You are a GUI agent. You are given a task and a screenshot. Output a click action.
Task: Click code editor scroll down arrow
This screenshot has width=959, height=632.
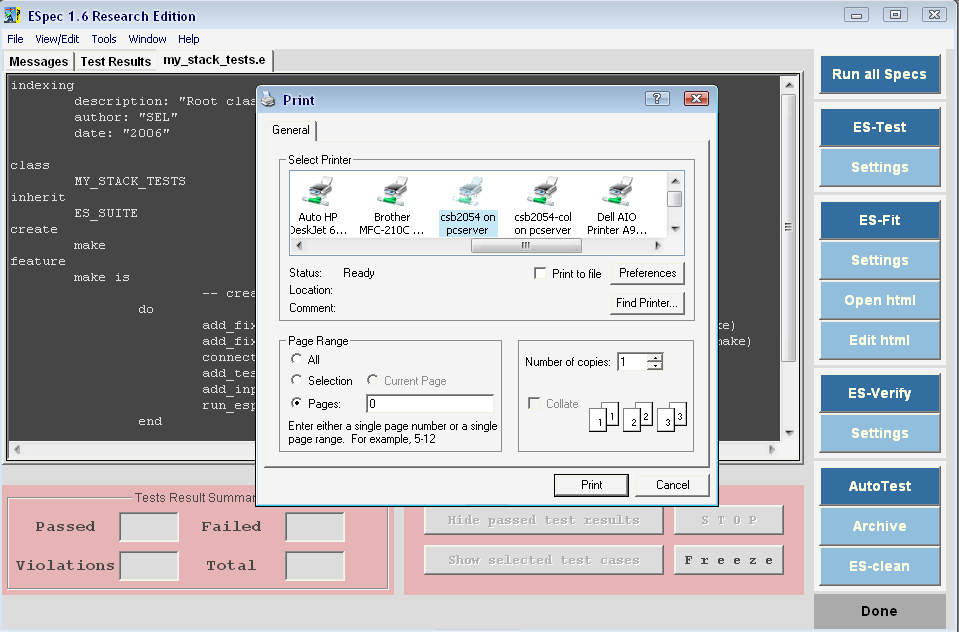(789, 433)
